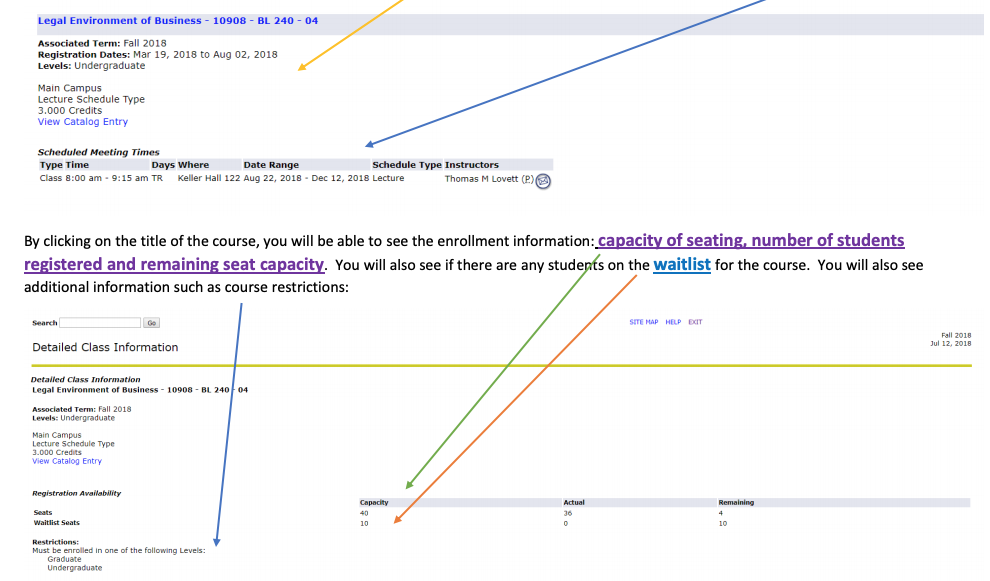Click the upper View Catalog Entry link
Image resolution: width=990 pixels, height=581 pixels.
83,122
